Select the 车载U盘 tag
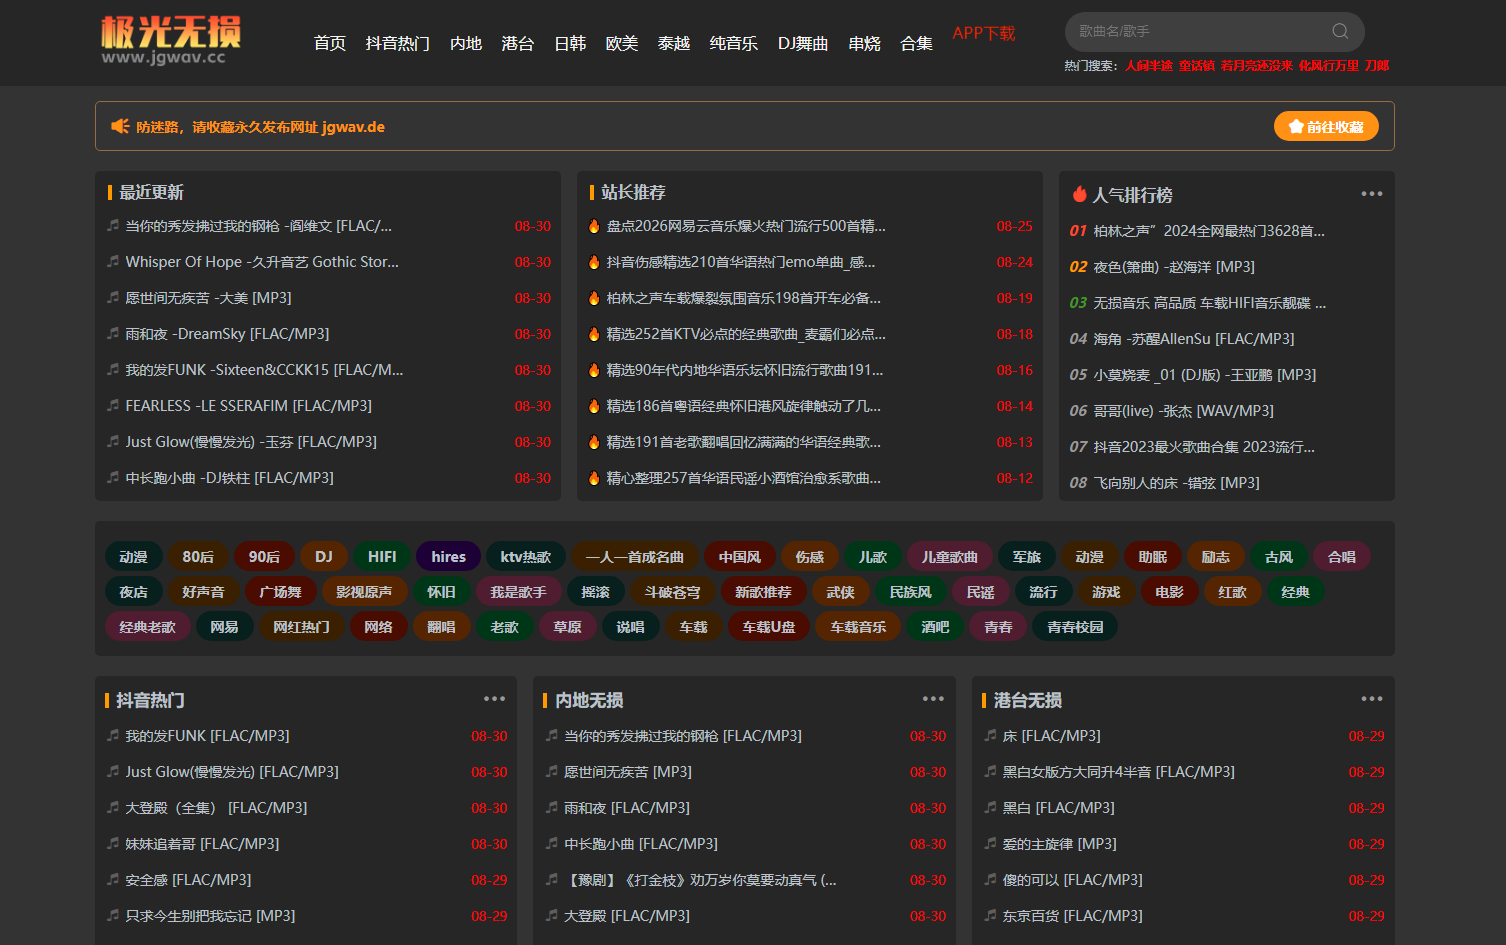The height and width of the screenshot is (945, 1506). (x=769, y=626)
